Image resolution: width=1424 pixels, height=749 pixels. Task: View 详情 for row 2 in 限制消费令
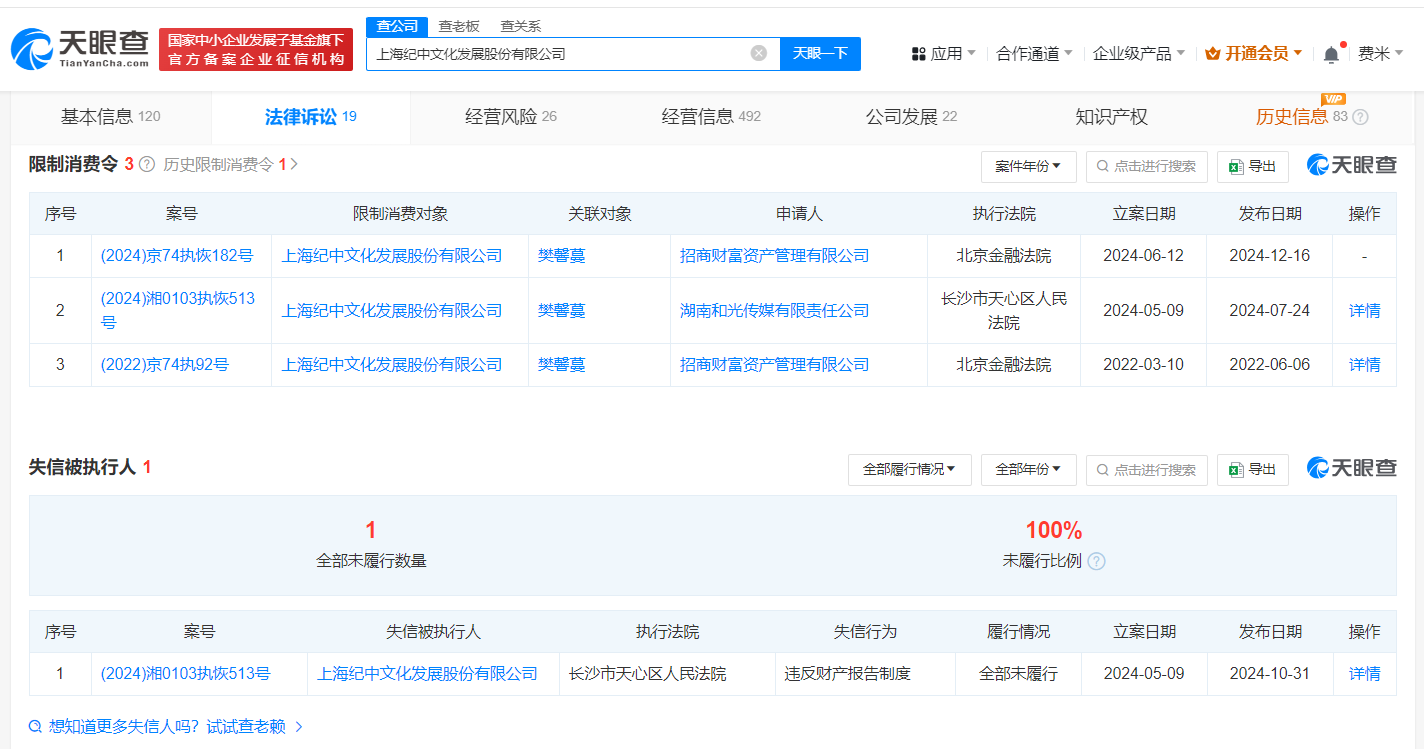tap(1364, 311)
